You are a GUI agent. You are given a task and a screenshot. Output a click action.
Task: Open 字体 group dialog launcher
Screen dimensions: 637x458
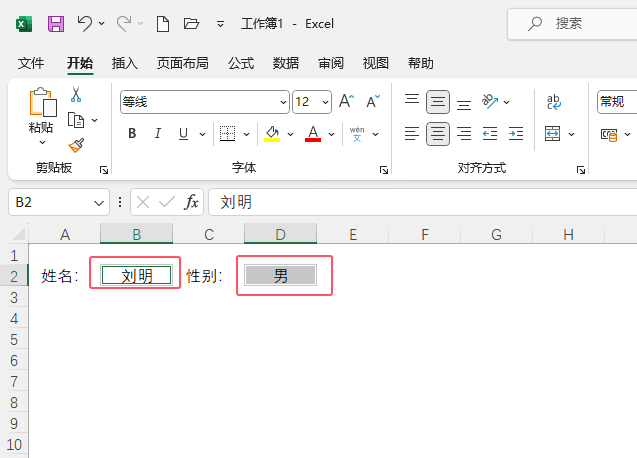point(384,170)
